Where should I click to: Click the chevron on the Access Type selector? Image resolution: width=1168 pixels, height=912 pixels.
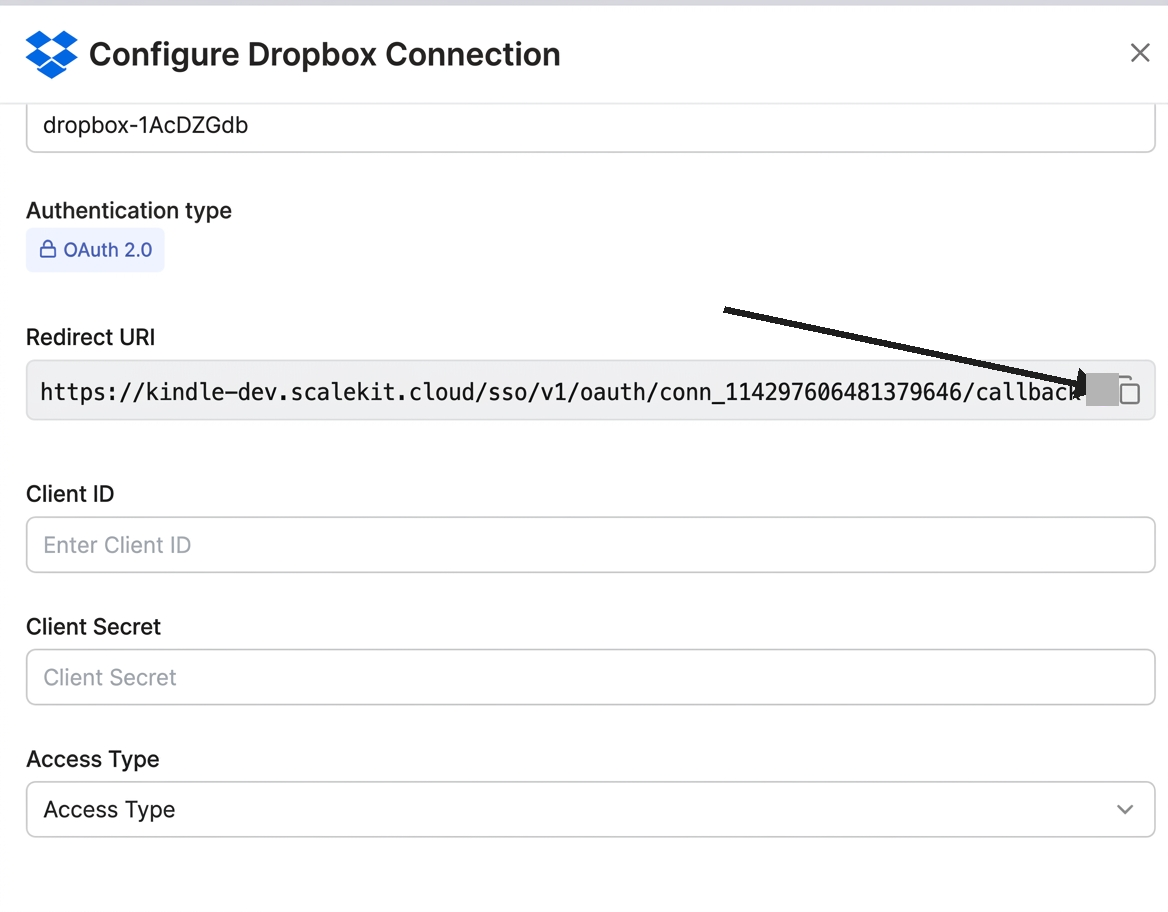coord(1123,810)
